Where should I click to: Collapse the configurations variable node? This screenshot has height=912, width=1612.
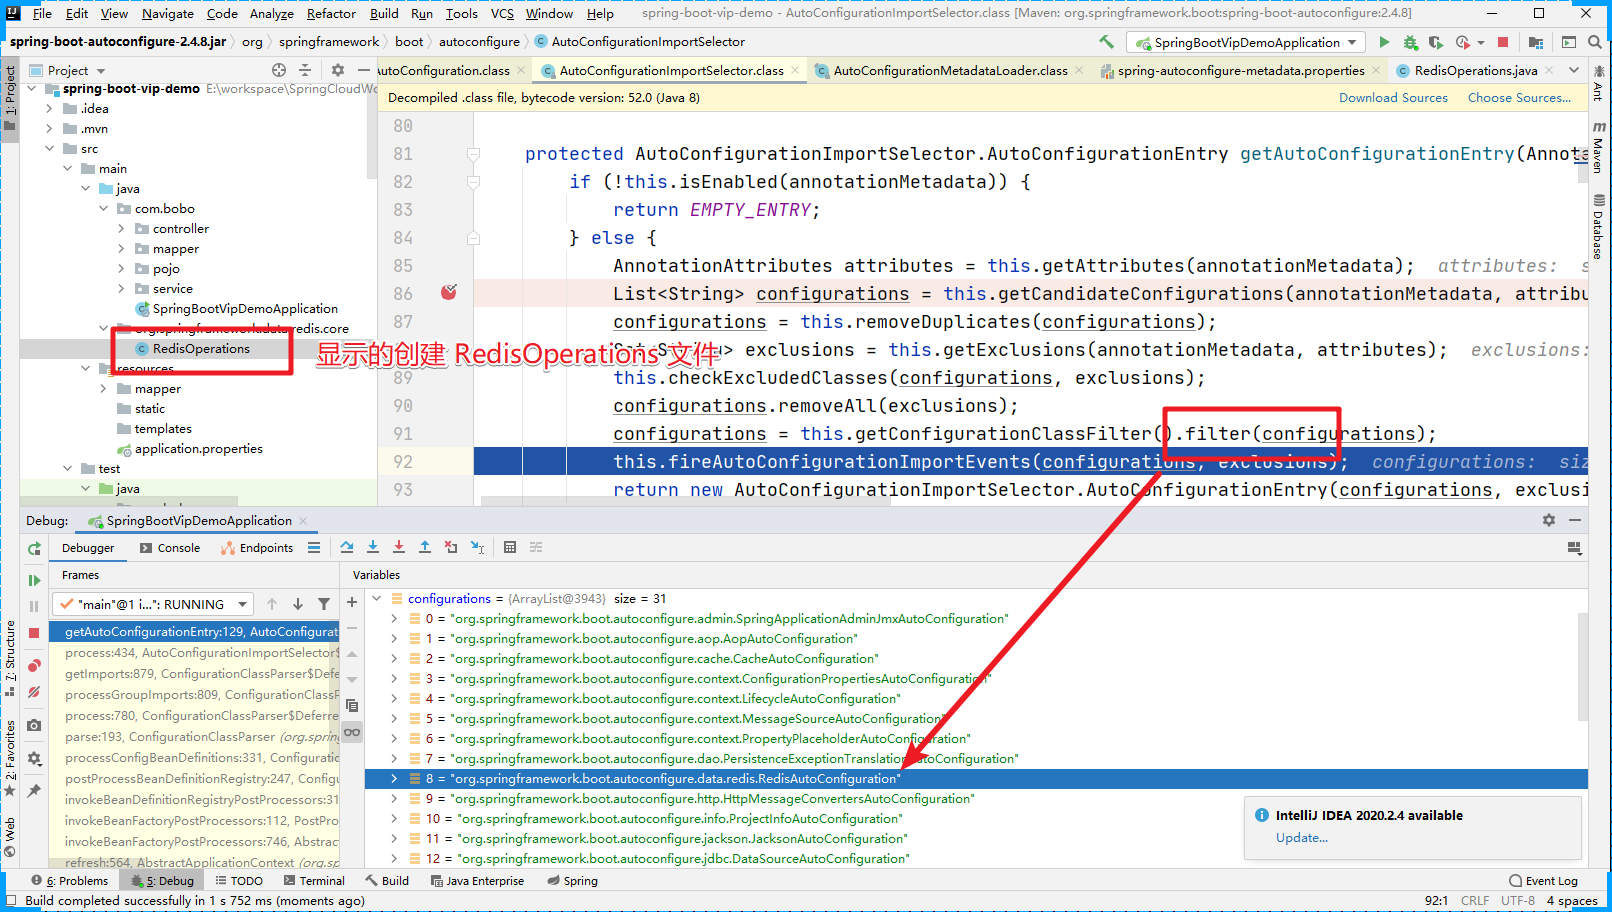377,598
